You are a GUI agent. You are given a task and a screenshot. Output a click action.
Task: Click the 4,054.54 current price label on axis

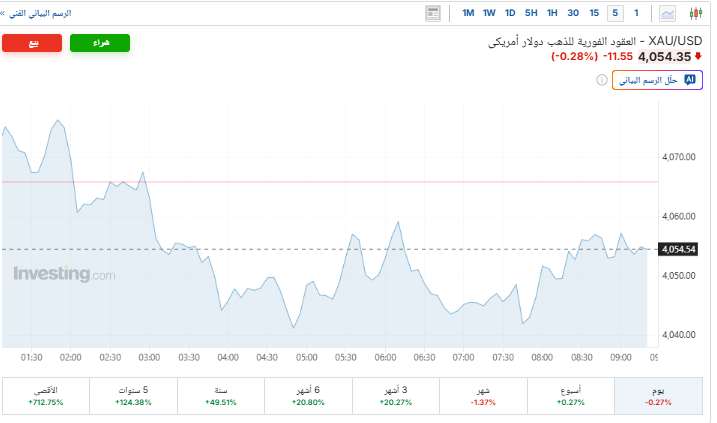click(x=679, y=249)
